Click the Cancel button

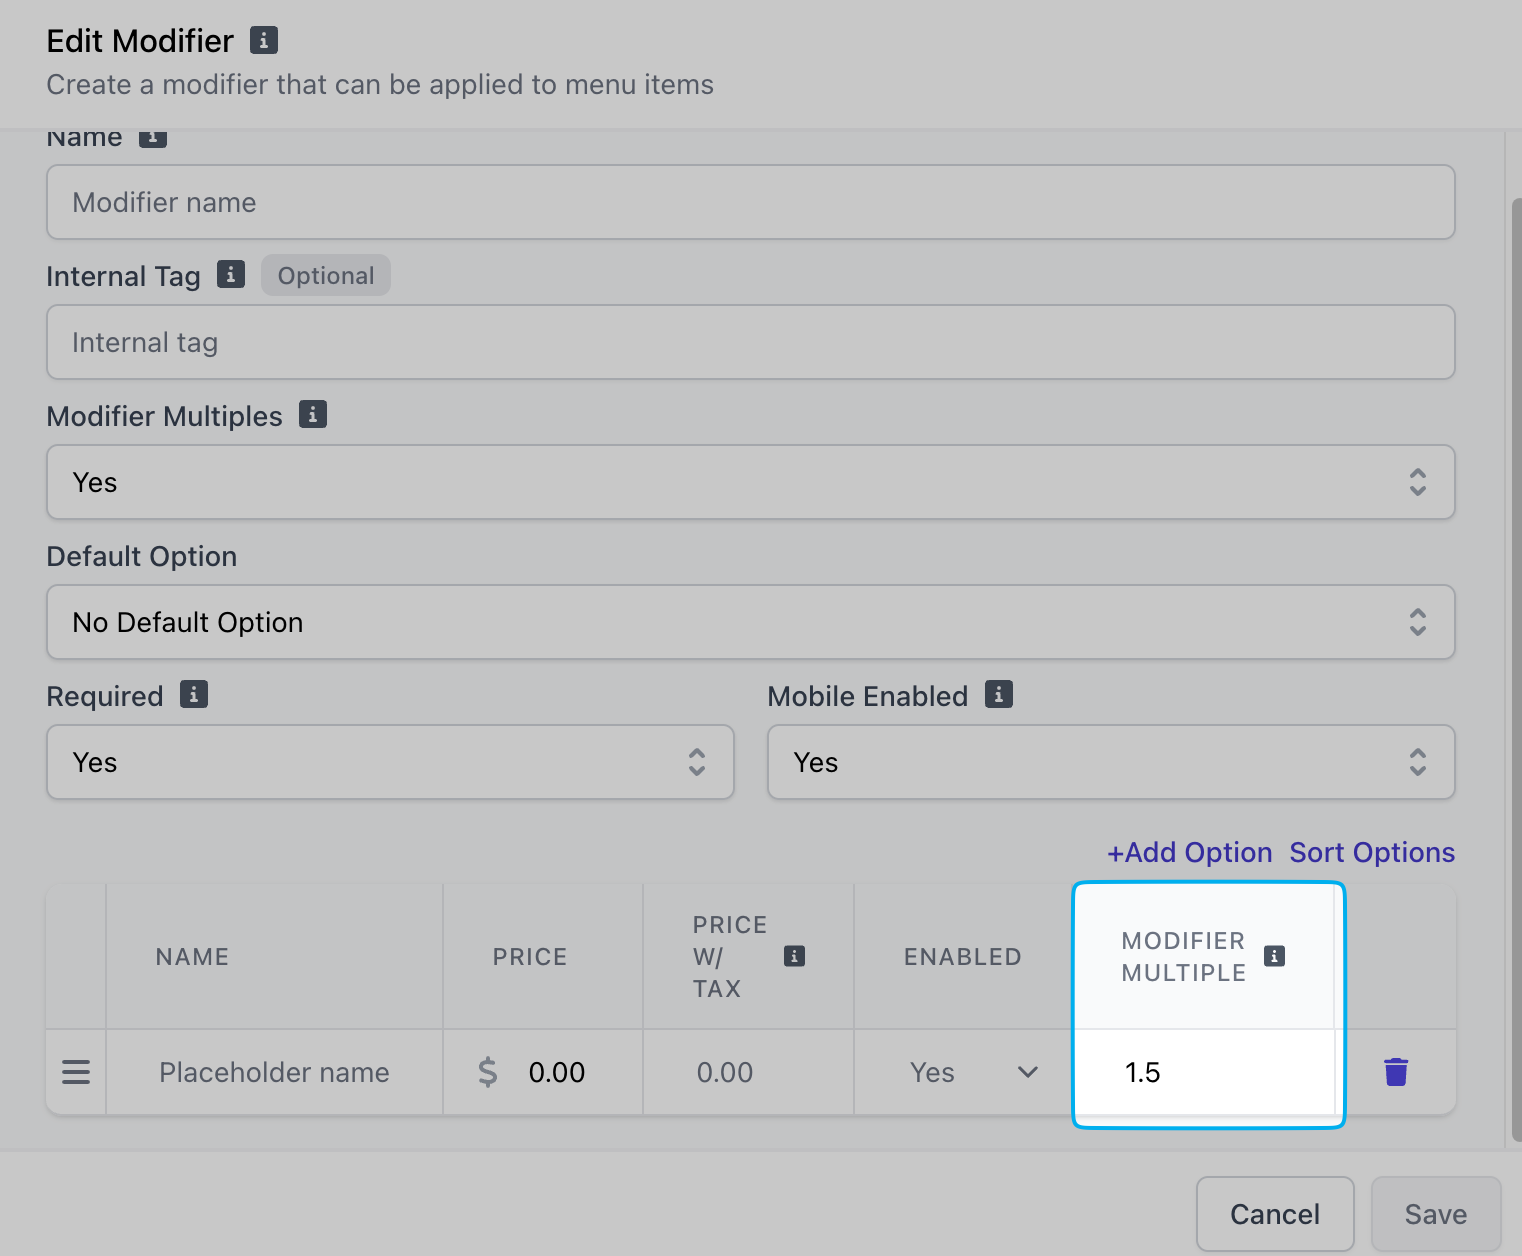pyautogui.click(x=1275, y=1214)
